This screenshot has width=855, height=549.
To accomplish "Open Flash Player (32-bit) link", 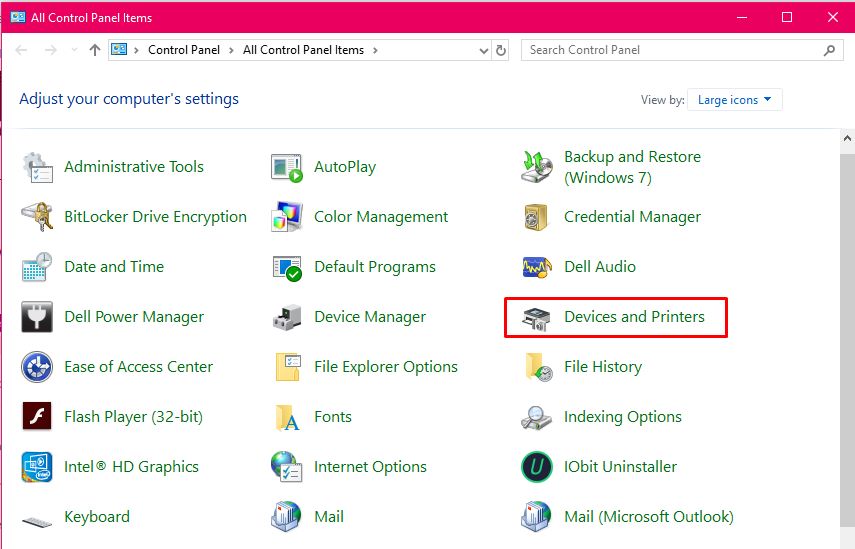I will (134, 417).
